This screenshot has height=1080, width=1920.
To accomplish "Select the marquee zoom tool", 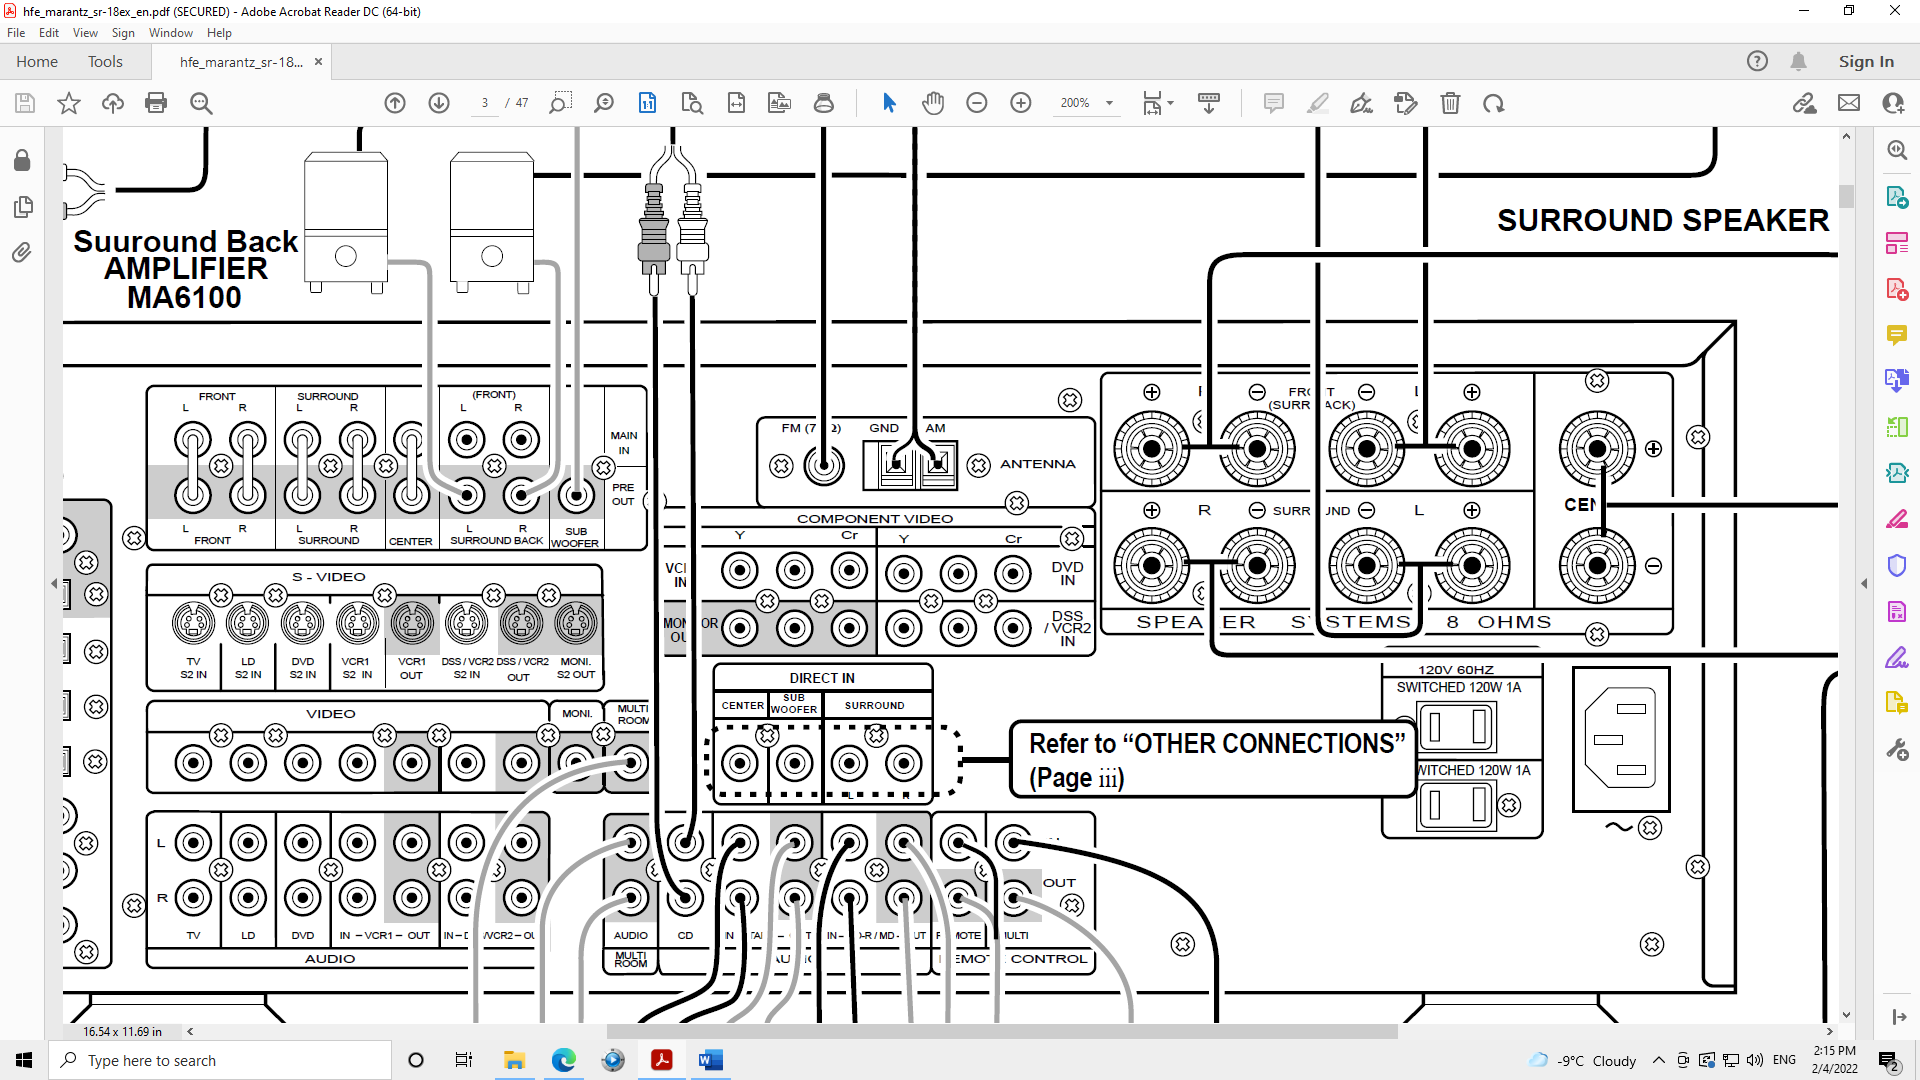I will [x=560, y=103].
